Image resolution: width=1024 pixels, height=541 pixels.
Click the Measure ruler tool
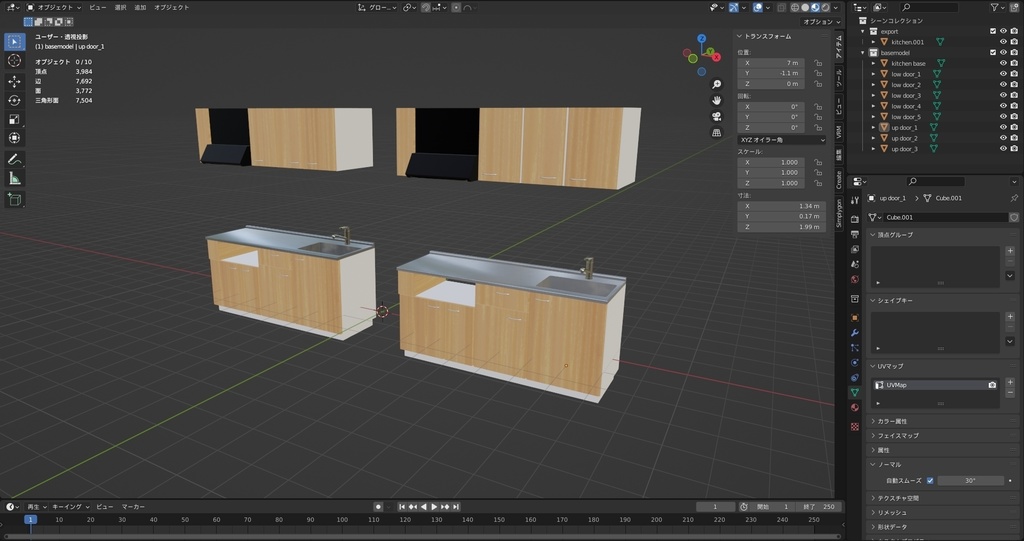click(15, 178)
